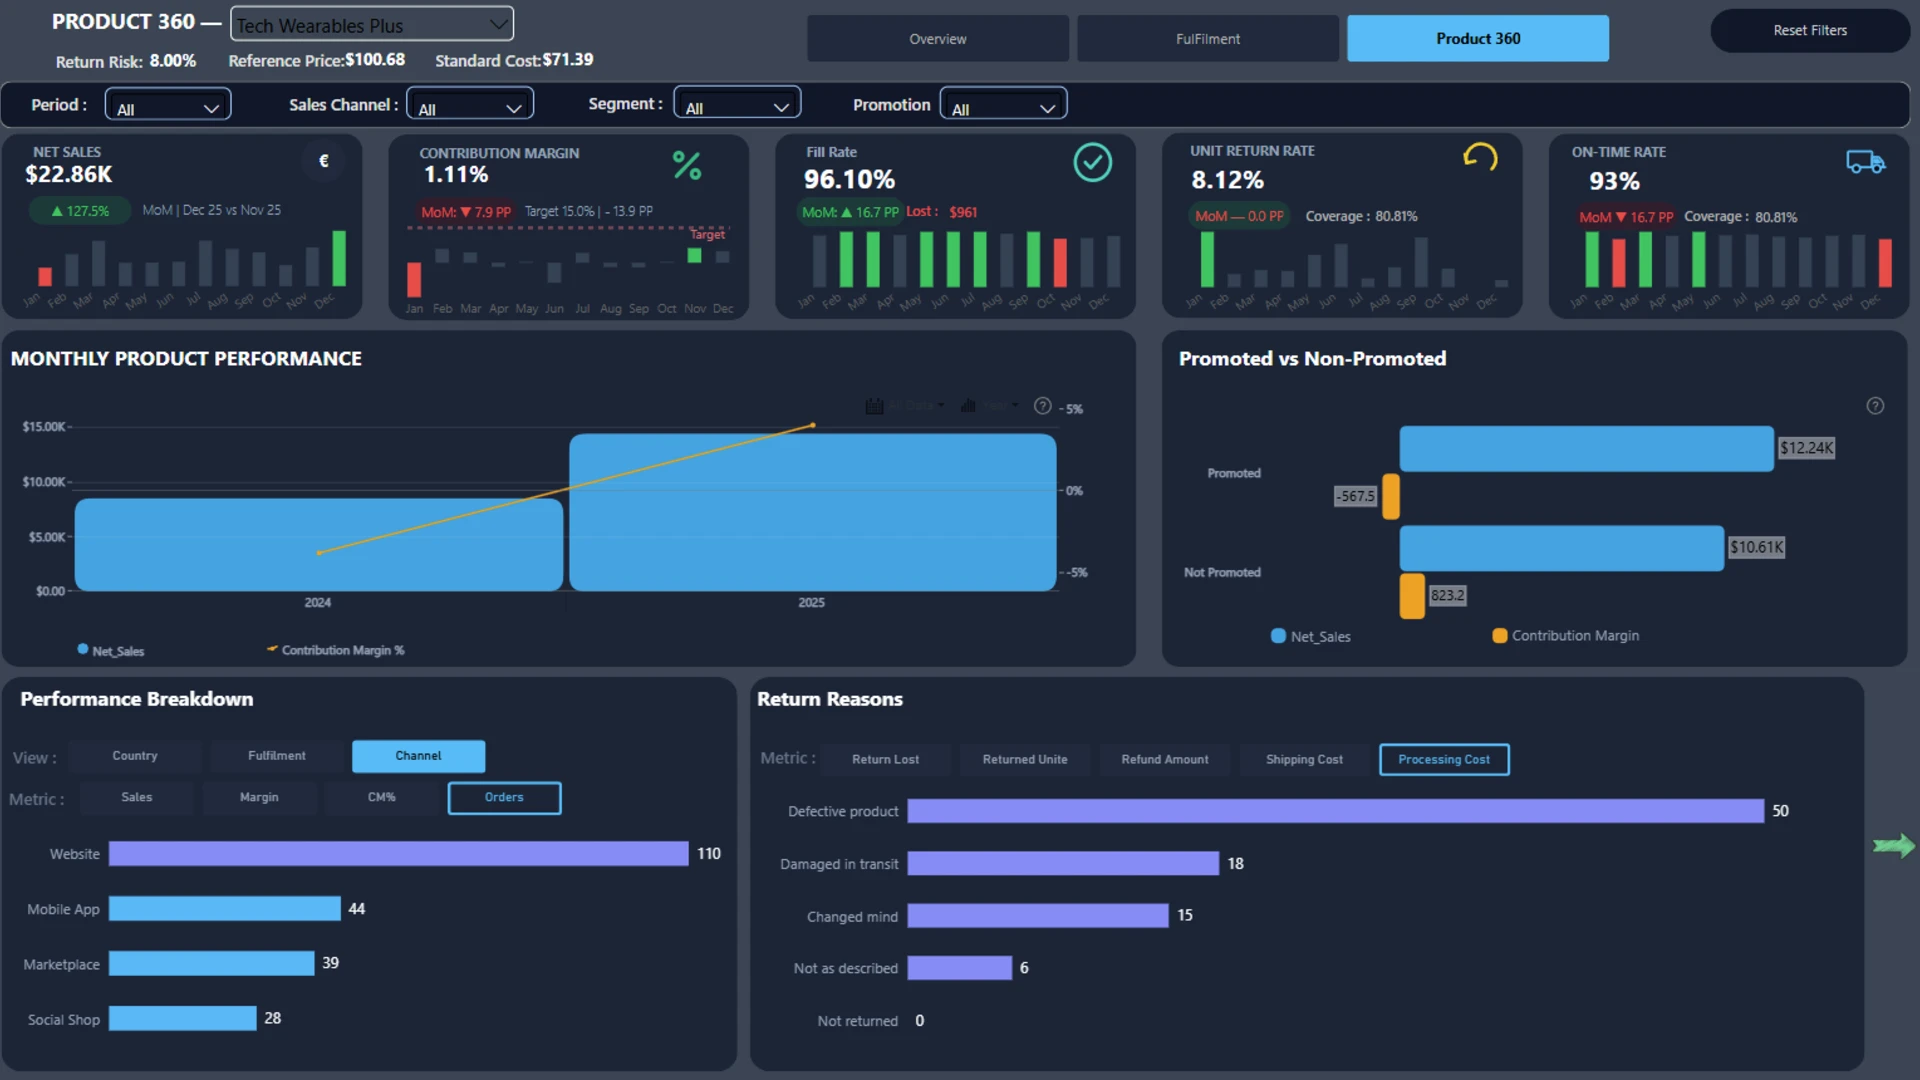Set Performance Breakdown view to Fulfilment
Viewport: 1920px width, 1080px height.
tap(277, 756)
